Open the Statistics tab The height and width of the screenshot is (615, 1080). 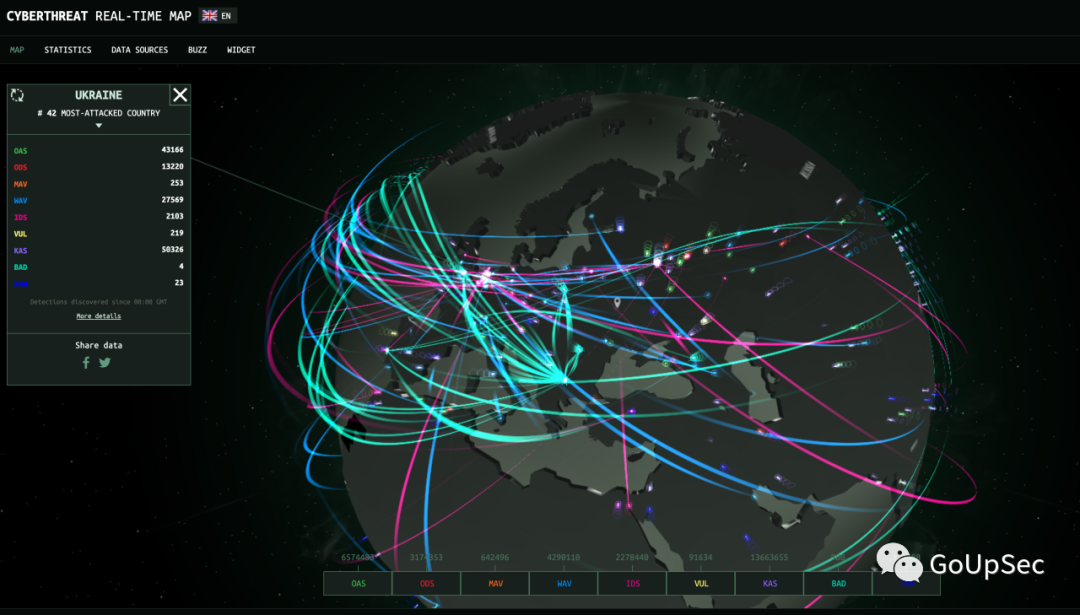(x=67, y=50)
